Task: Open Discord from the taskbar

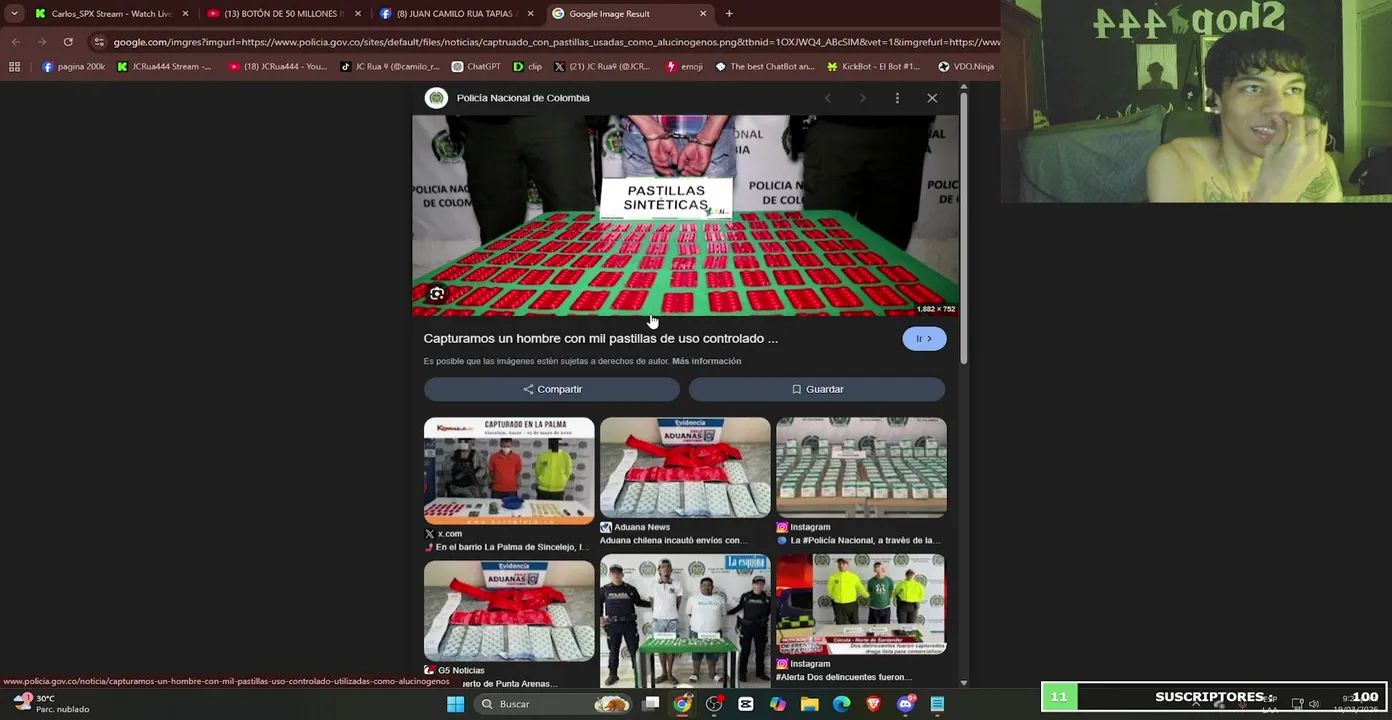Action: [905, 704]
